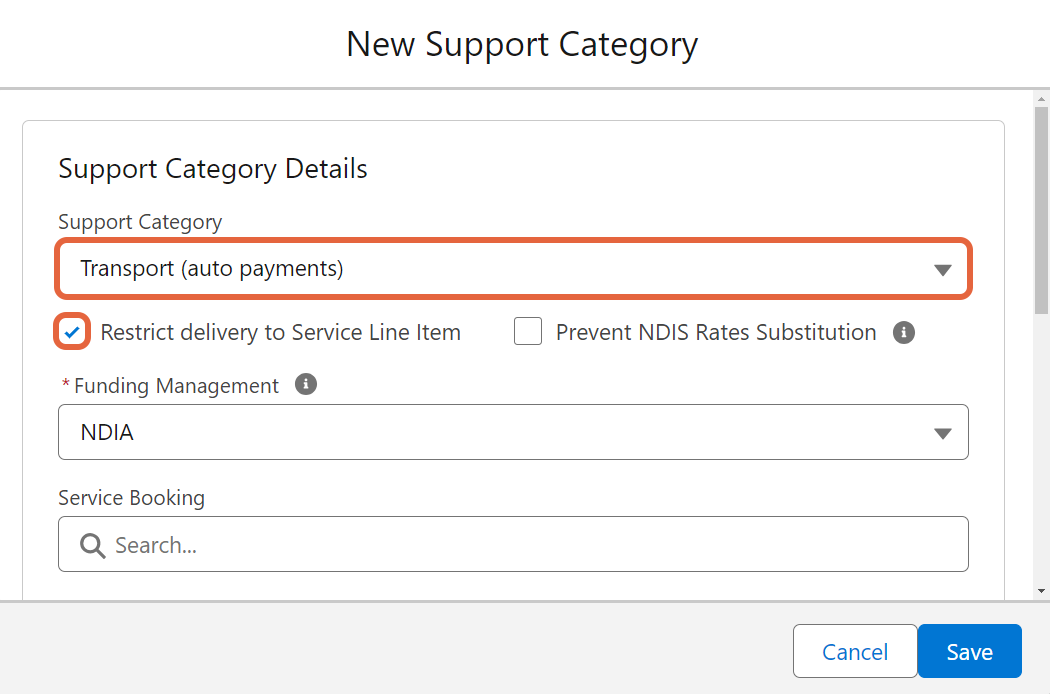Click the Support Category Details heading

click(x=212, y=169)
